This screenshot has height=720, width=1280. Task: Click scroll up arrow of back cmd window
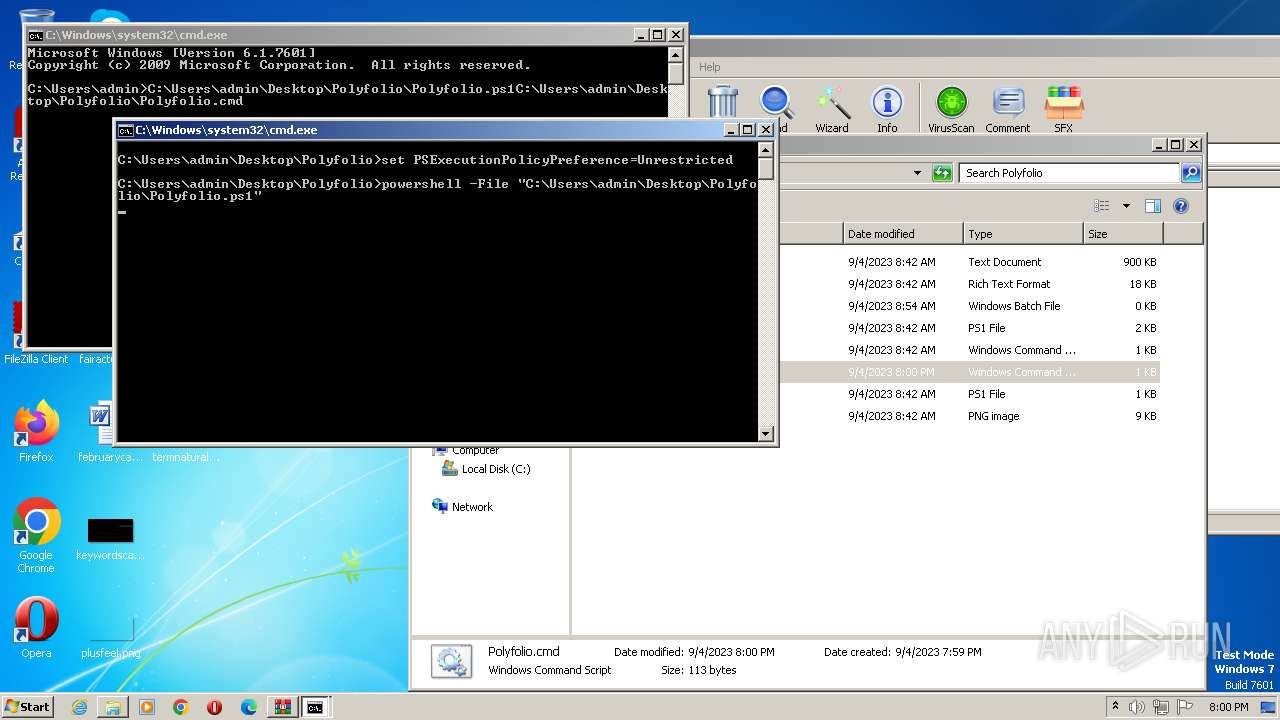[675, 54]
